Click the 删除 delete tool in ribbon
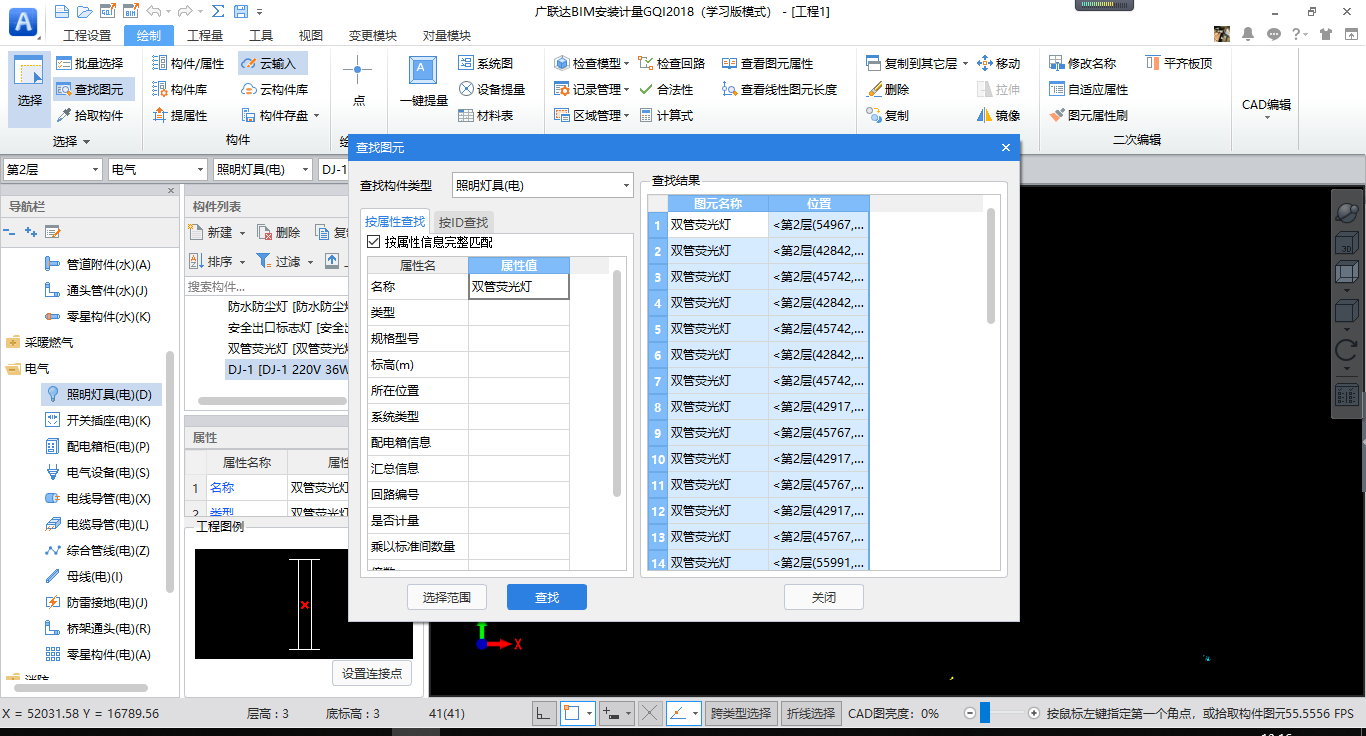This screenshot has height=736, width=1366. click(887, 89)
